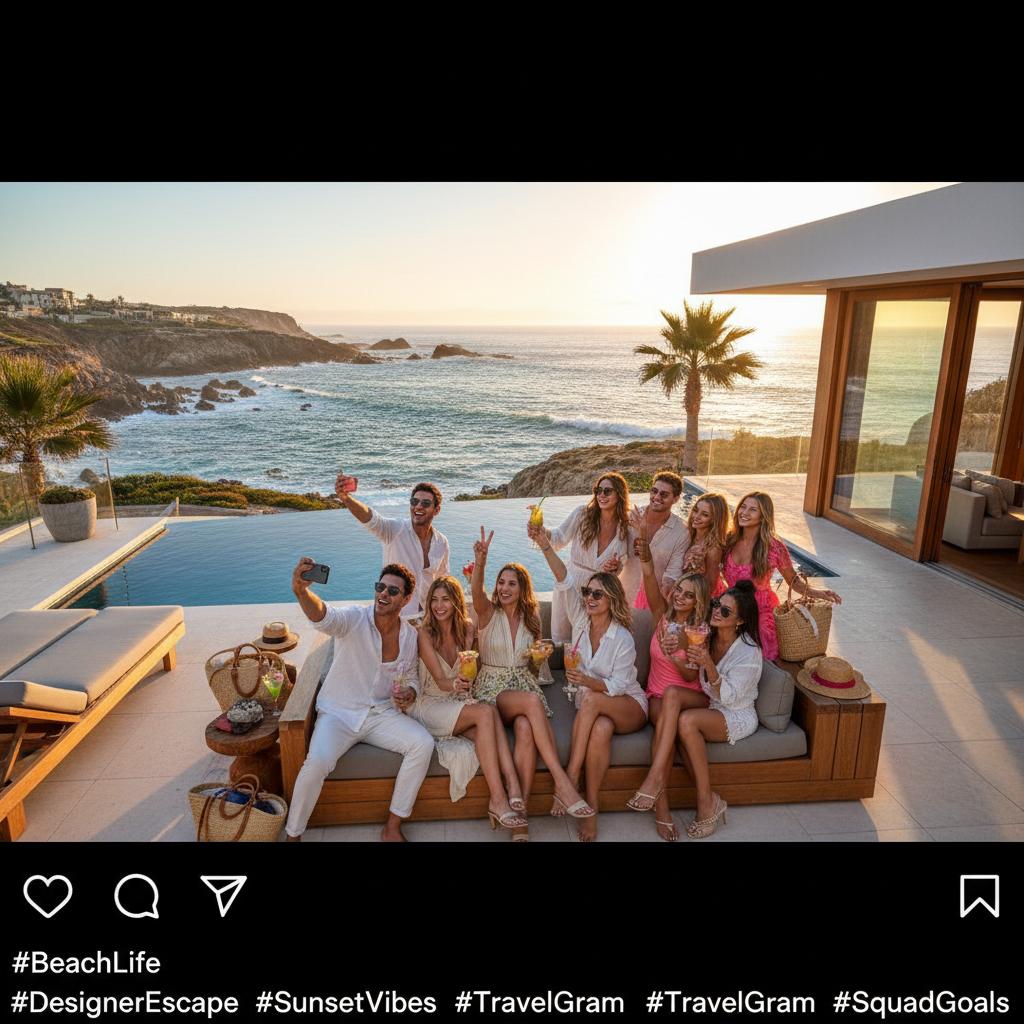Open the first #TravelGram hashtag

coord(539,1002)
